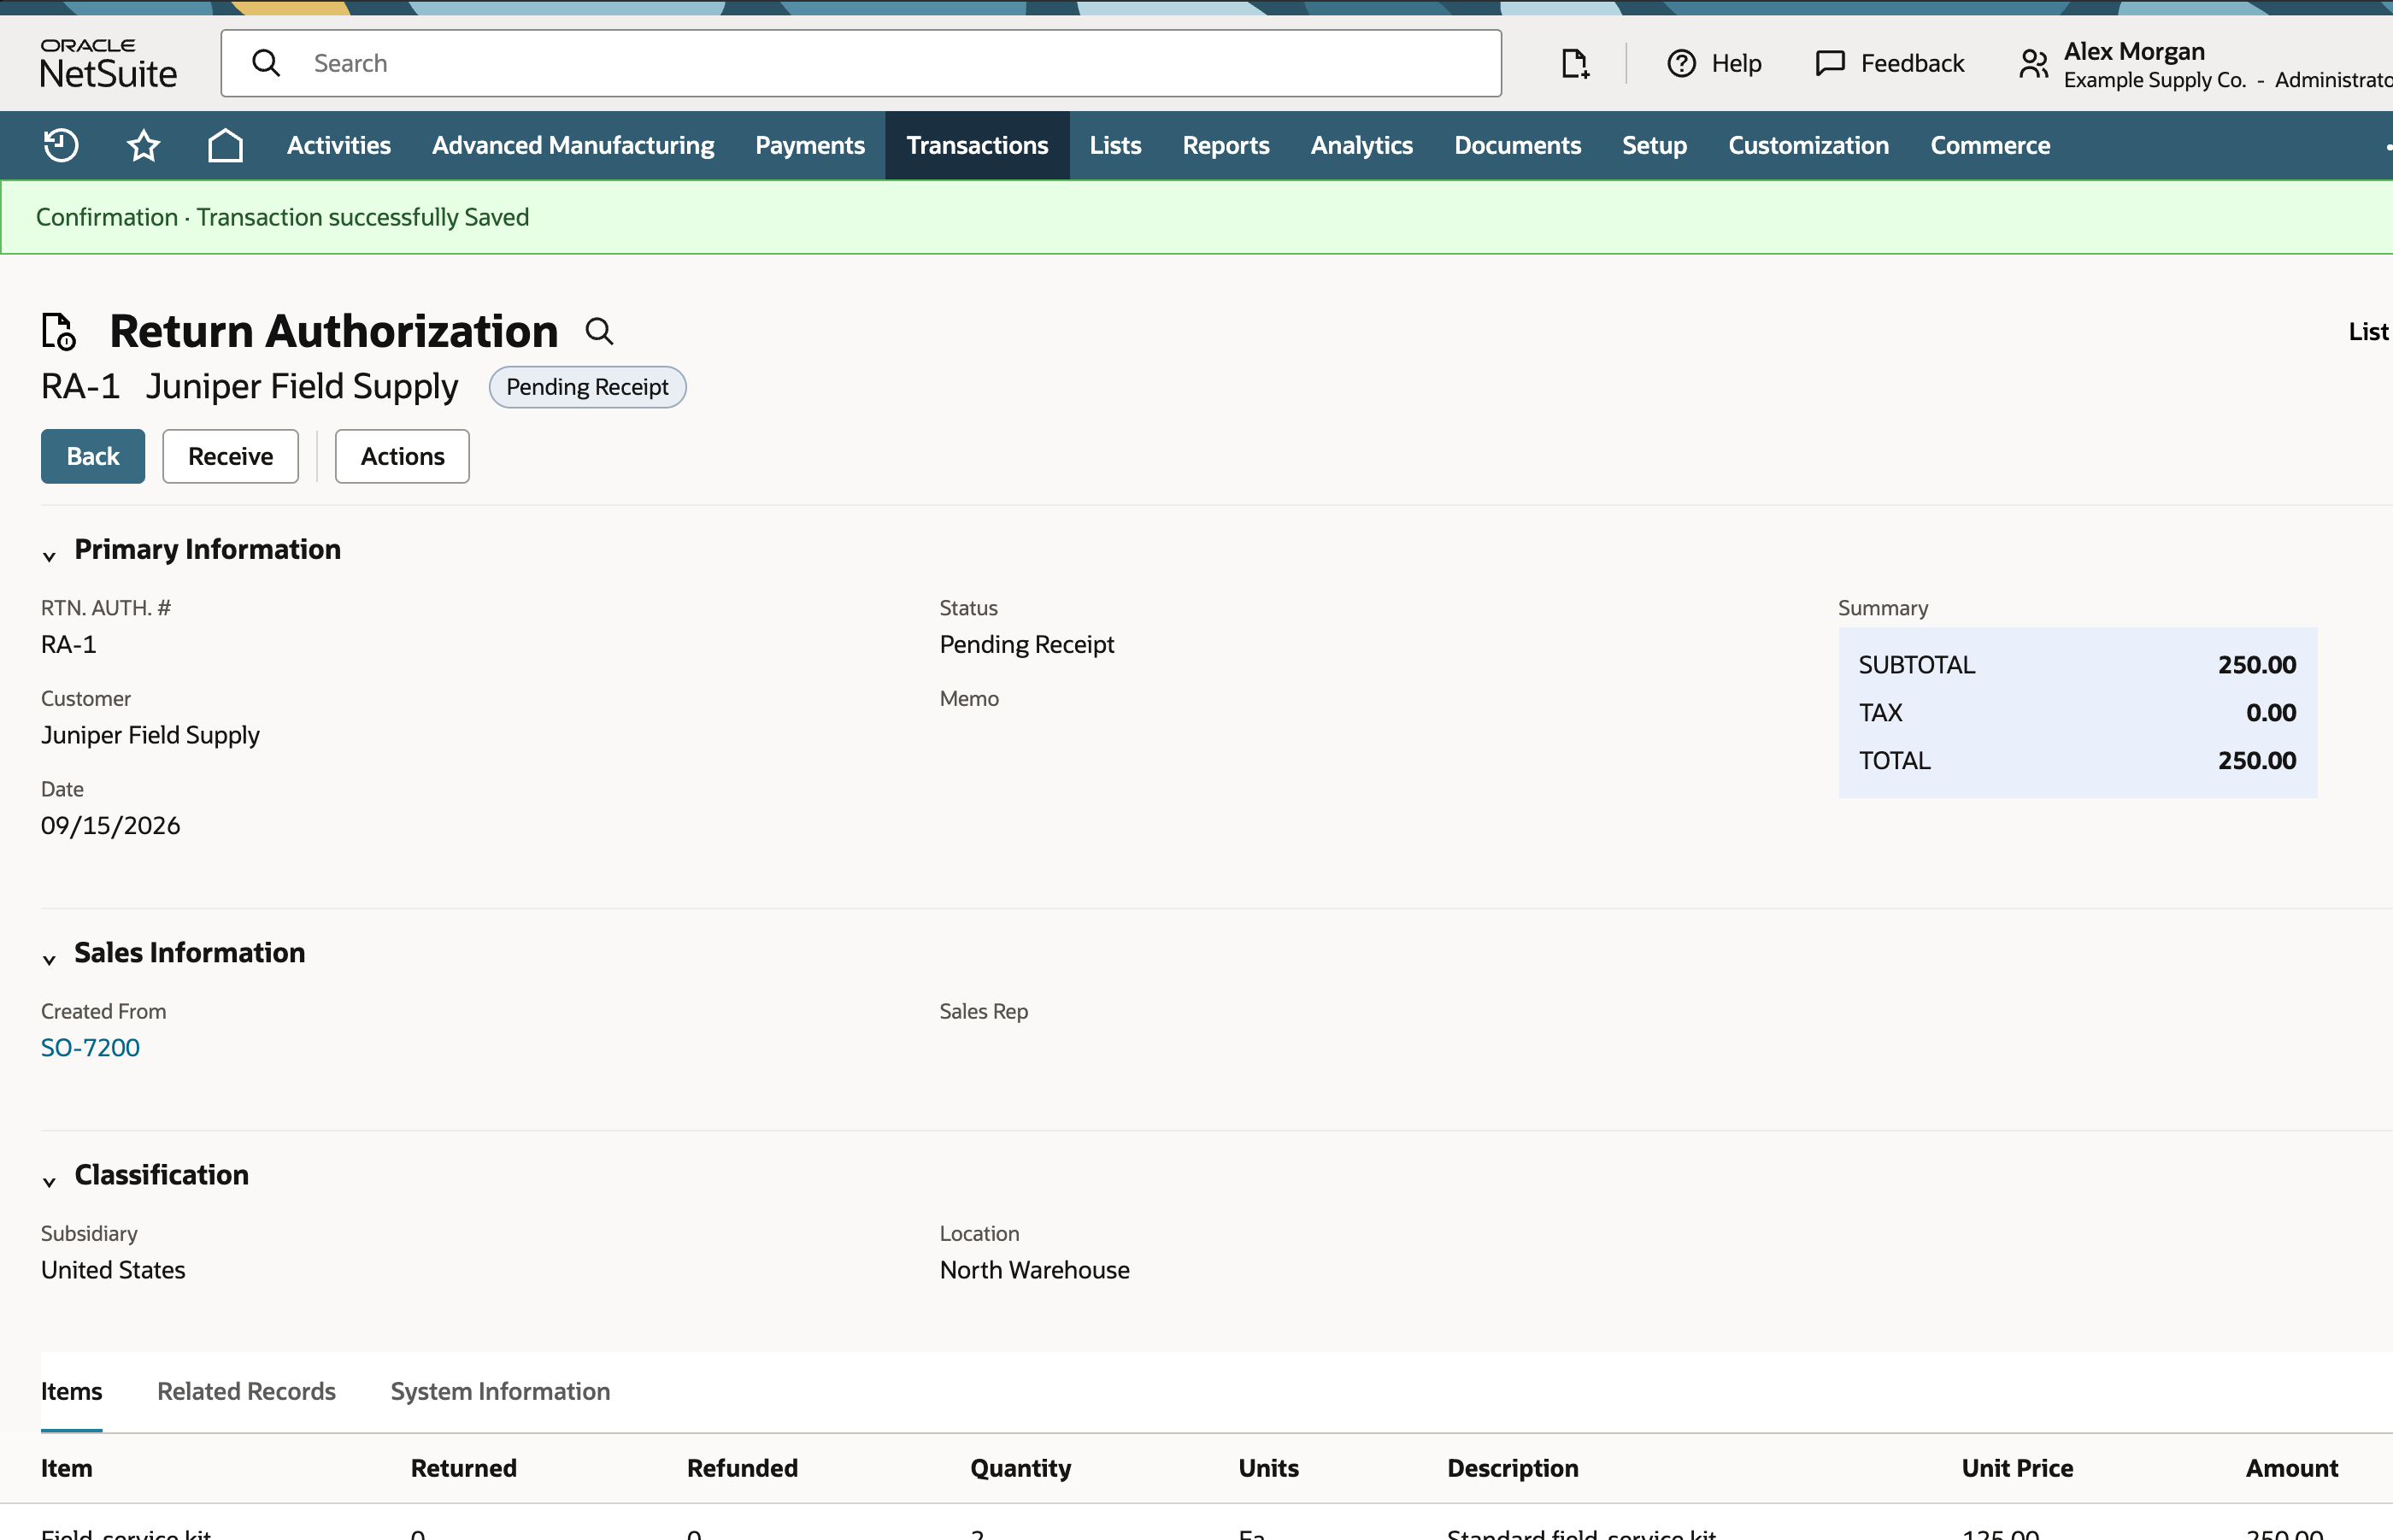Click the Juniper Field Supply customer value
This screenshot has height=1540, width=2393.
pos(150,735)
